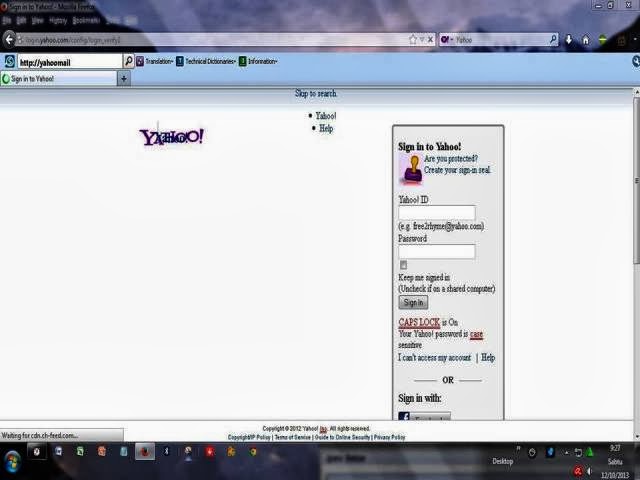Open the History menu
The width and height of the screenshot is (640, 480).
click(x=58, y=20)
